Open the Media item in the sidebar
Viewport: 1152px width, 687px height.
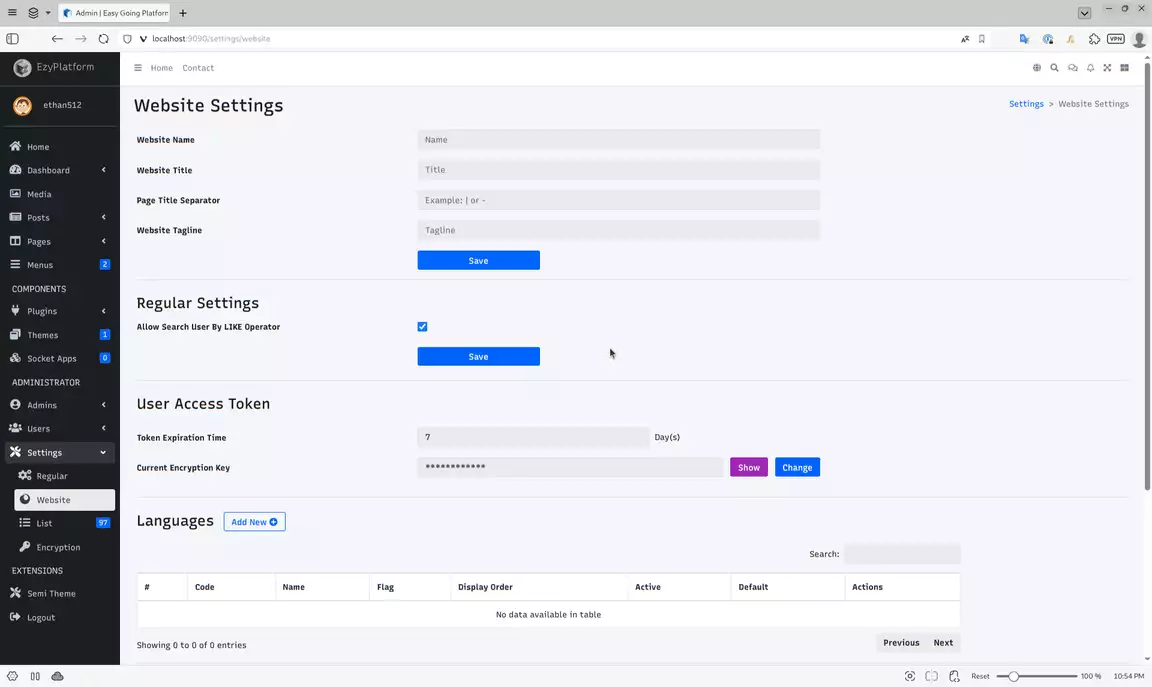pyautogui.click(x=39, y=194)
